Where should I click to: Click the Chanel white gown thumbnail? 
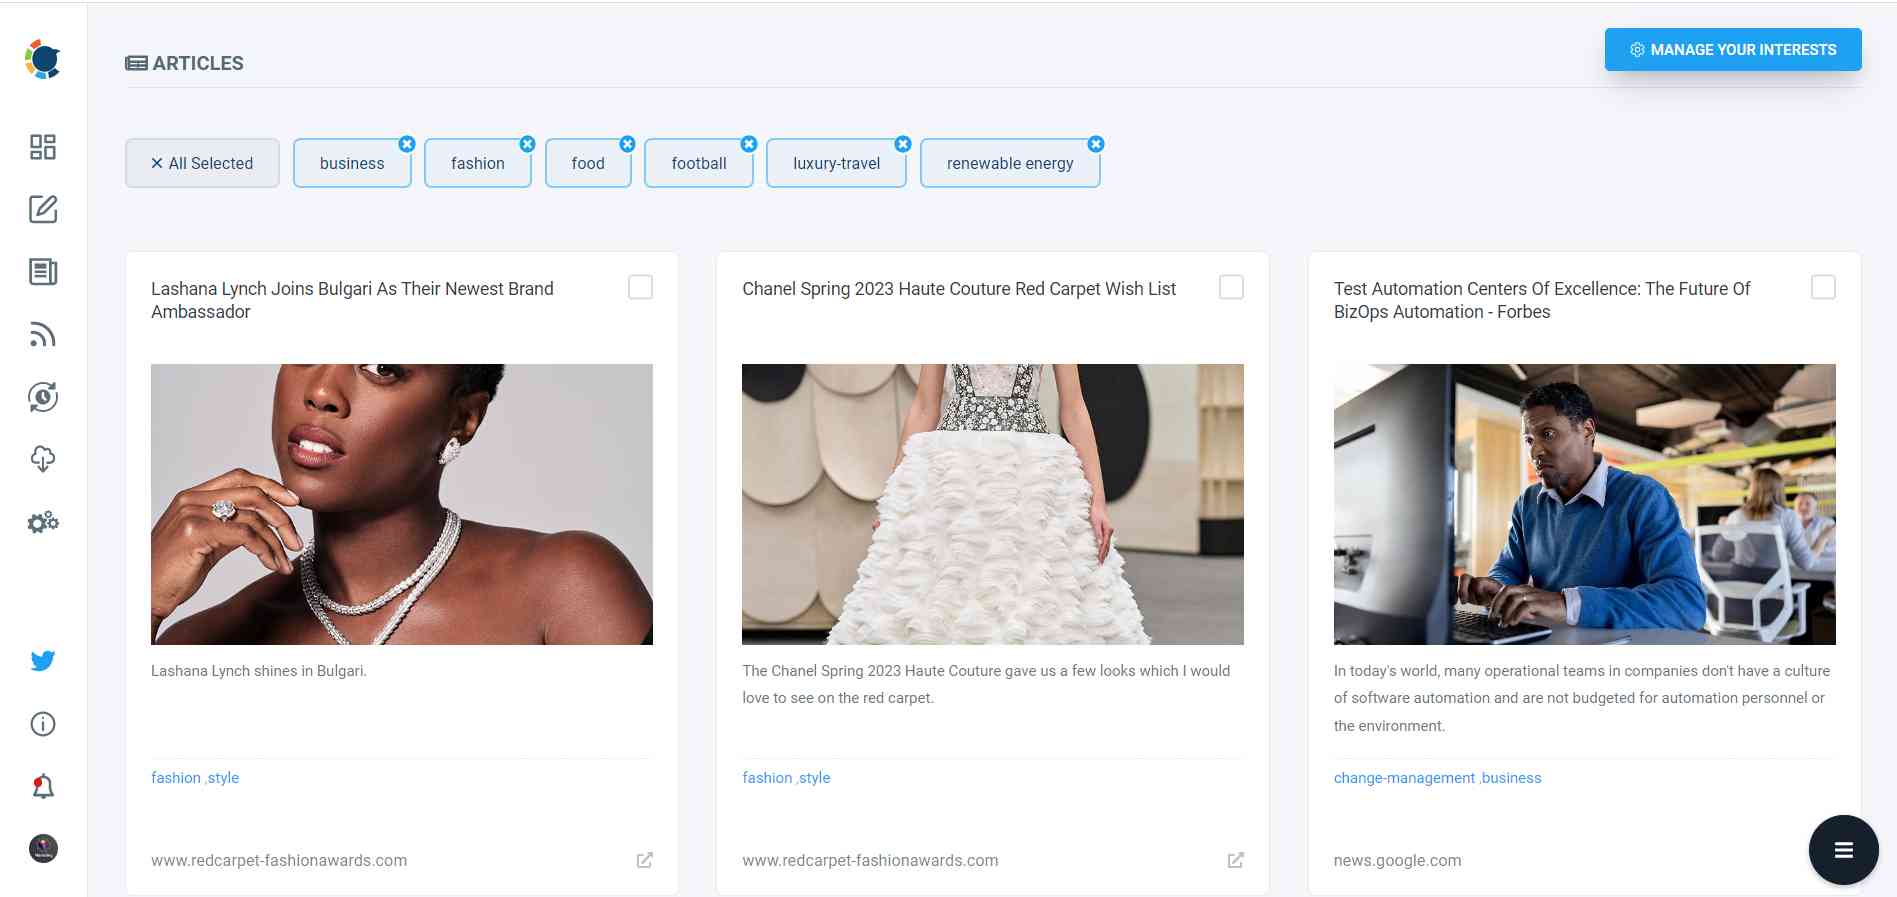coord(993,504)
